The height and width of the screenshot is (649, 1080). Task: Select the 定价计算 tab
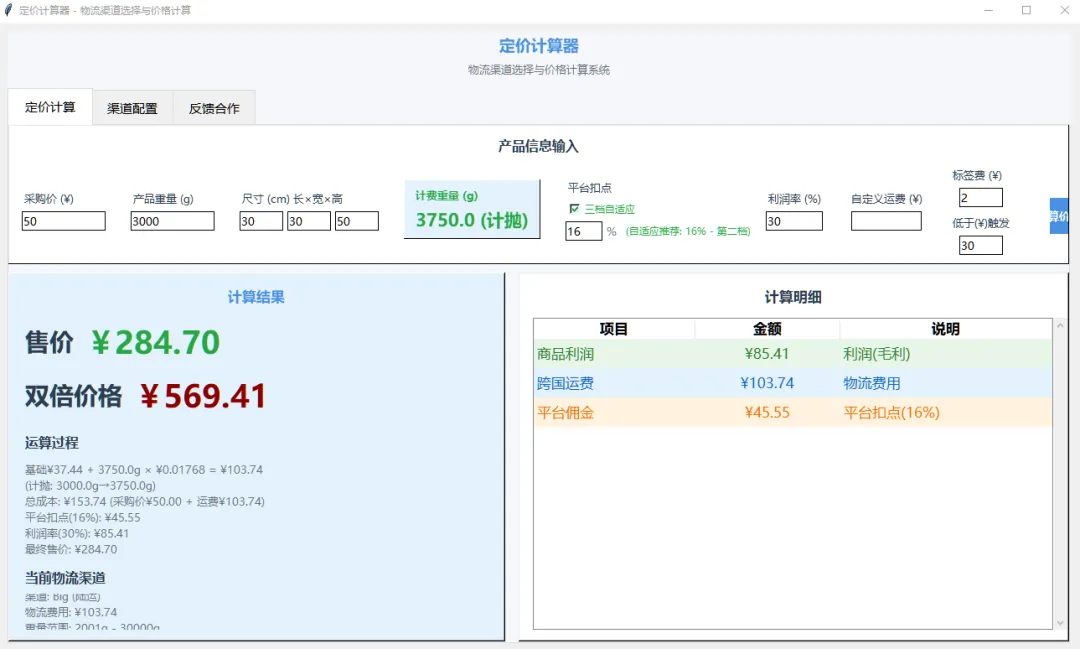tap(50, 107)
